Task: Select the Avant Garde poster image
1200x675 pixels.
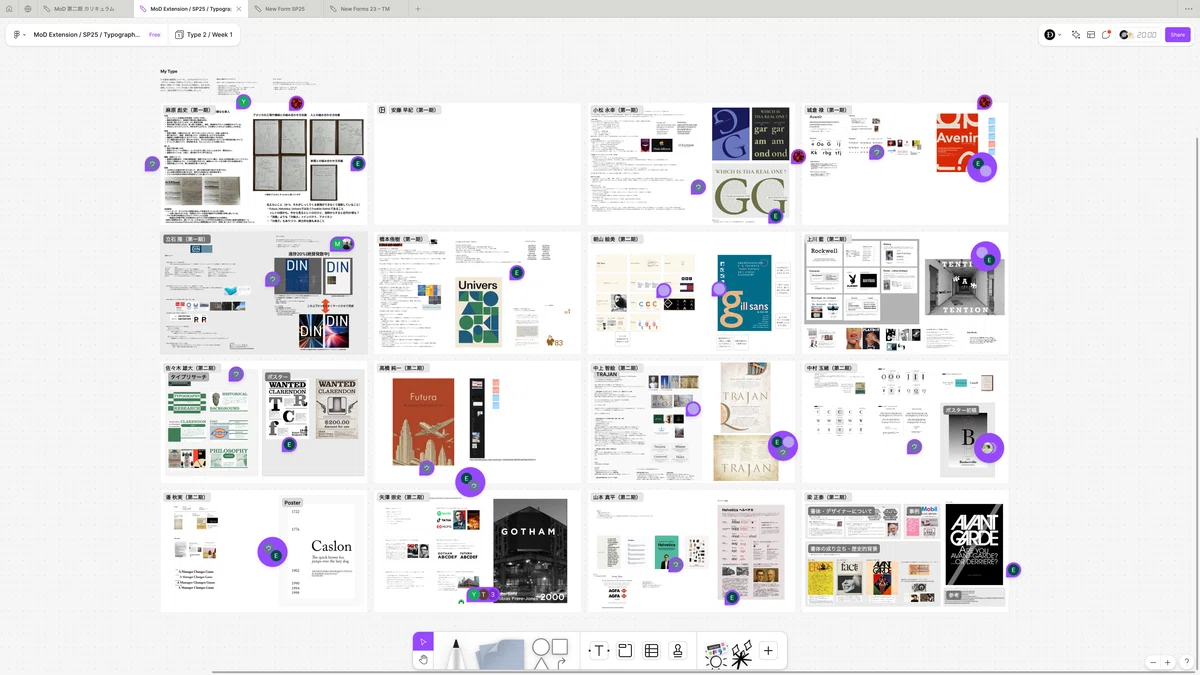Action: (974, 544)
